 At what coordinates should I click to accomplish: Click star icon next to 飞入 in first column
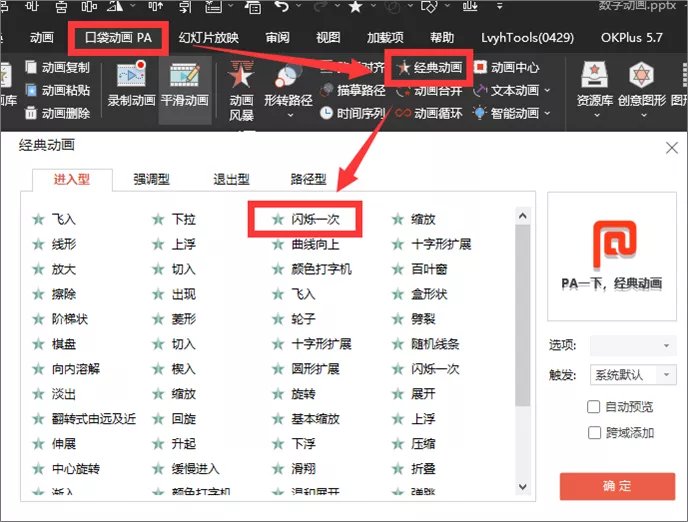[x=39, y=219]
